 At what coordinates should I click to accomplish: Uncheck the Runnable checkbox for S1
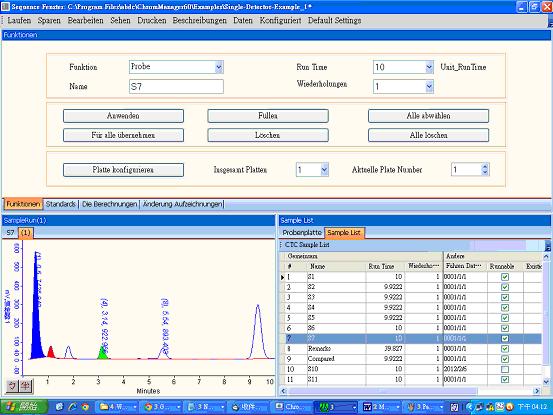pos(505,277)
